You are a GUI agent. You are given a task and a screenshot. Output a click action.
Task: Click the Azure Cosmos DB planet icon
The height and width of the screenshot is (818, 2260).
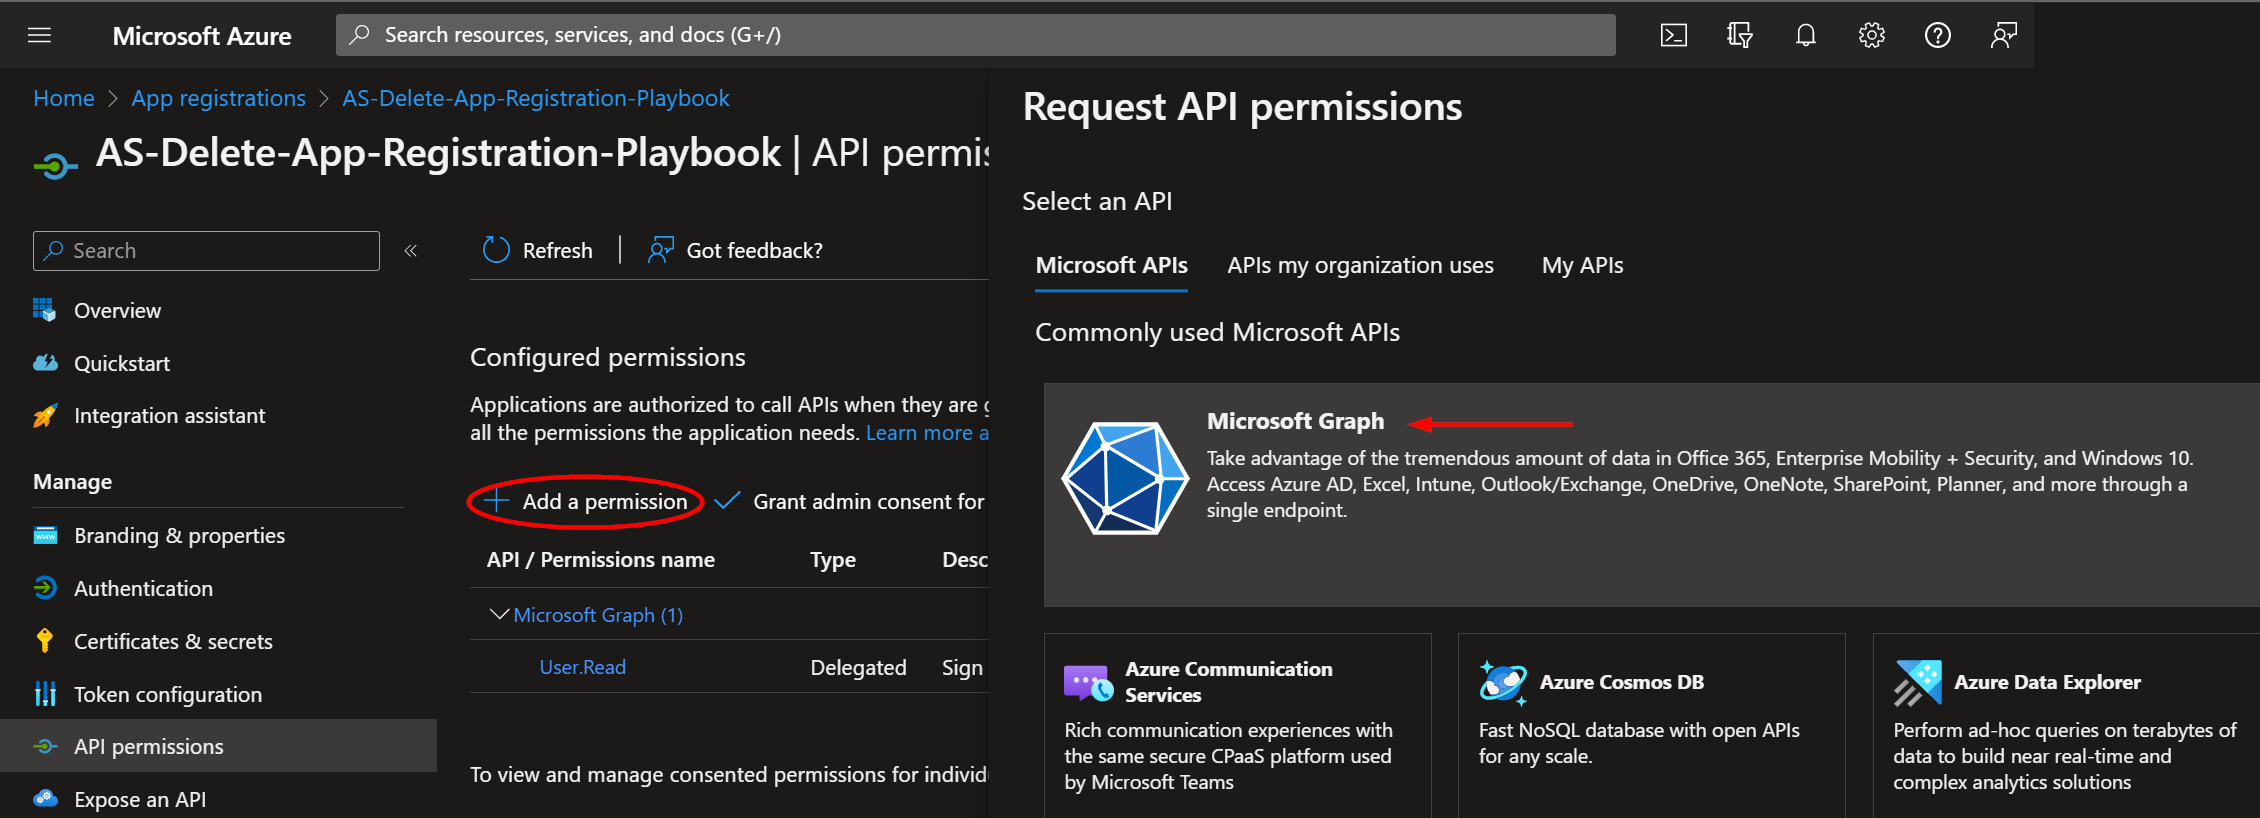(x=1503, y=683)
